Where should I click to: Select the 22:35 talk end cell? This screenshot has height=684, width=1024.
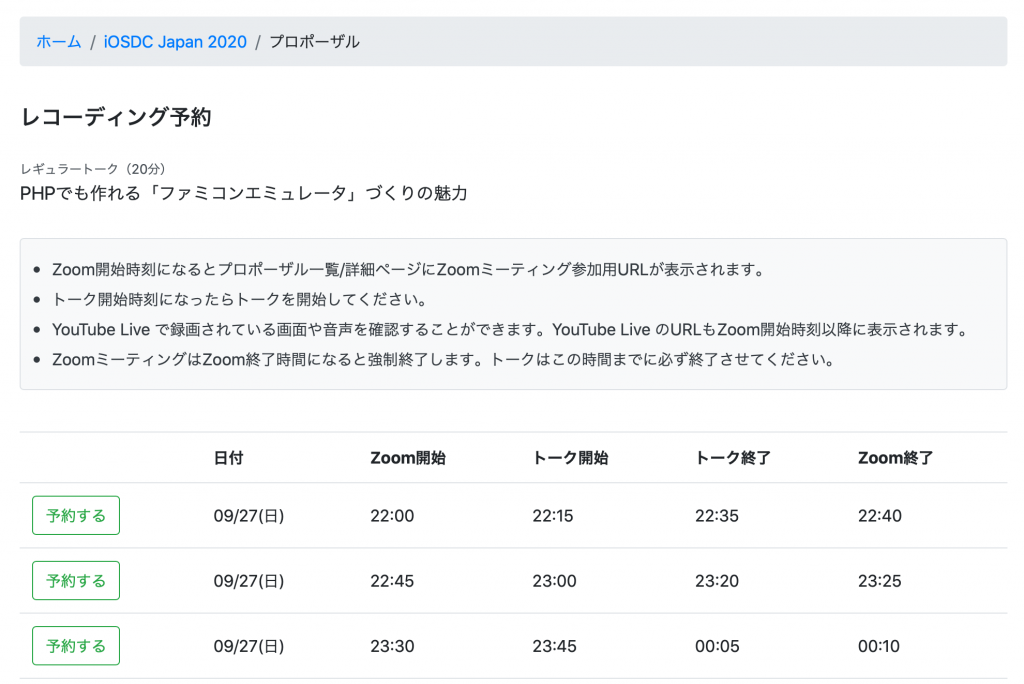click(716, 516)
